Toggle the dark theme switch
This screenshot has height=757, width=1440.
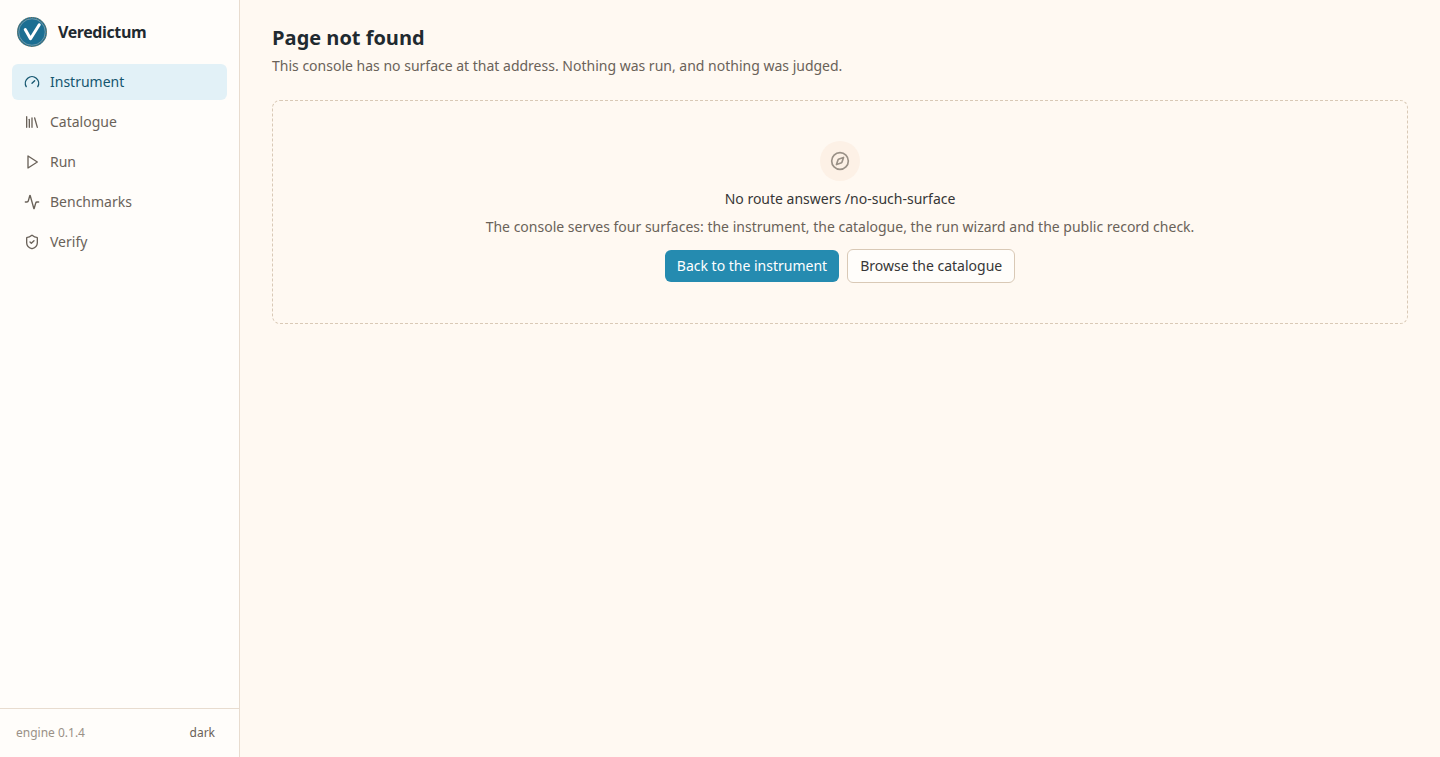202,733
